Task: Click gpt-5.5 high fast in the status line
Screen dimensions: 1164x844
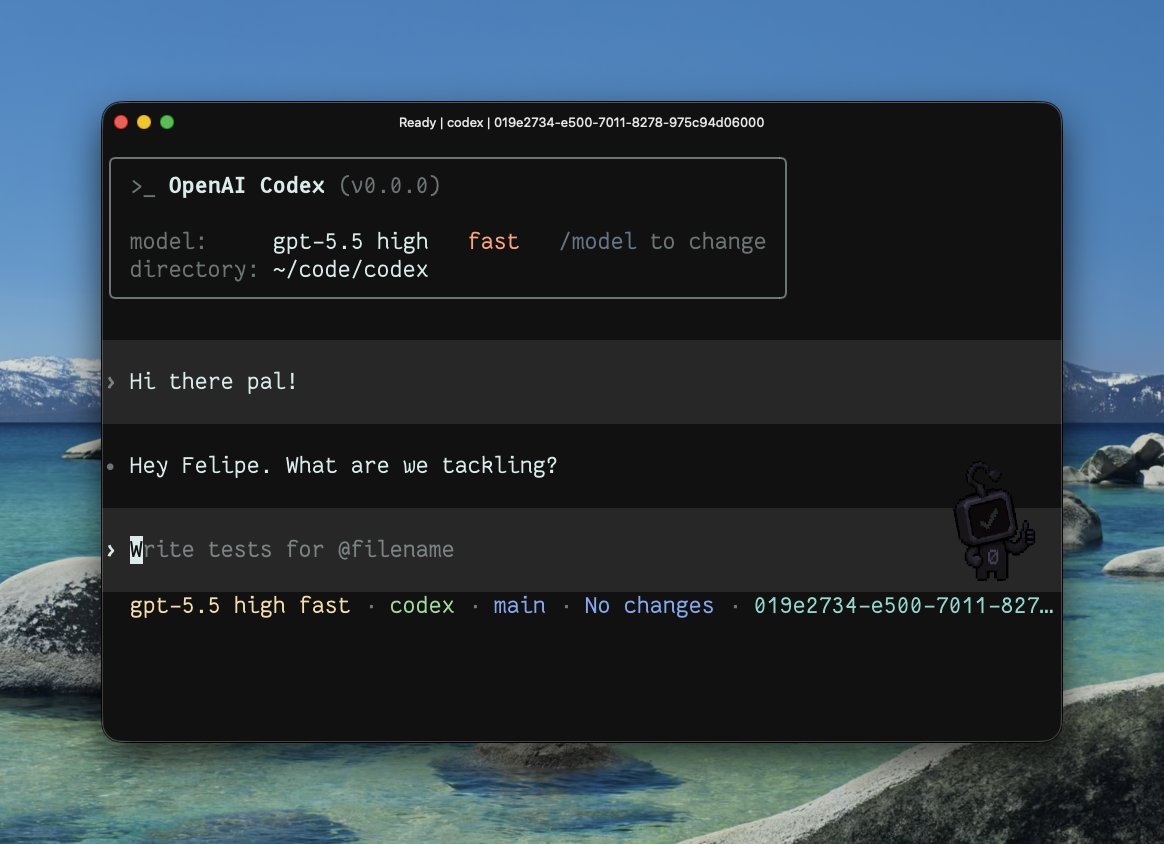Action: tap(240, 606)
